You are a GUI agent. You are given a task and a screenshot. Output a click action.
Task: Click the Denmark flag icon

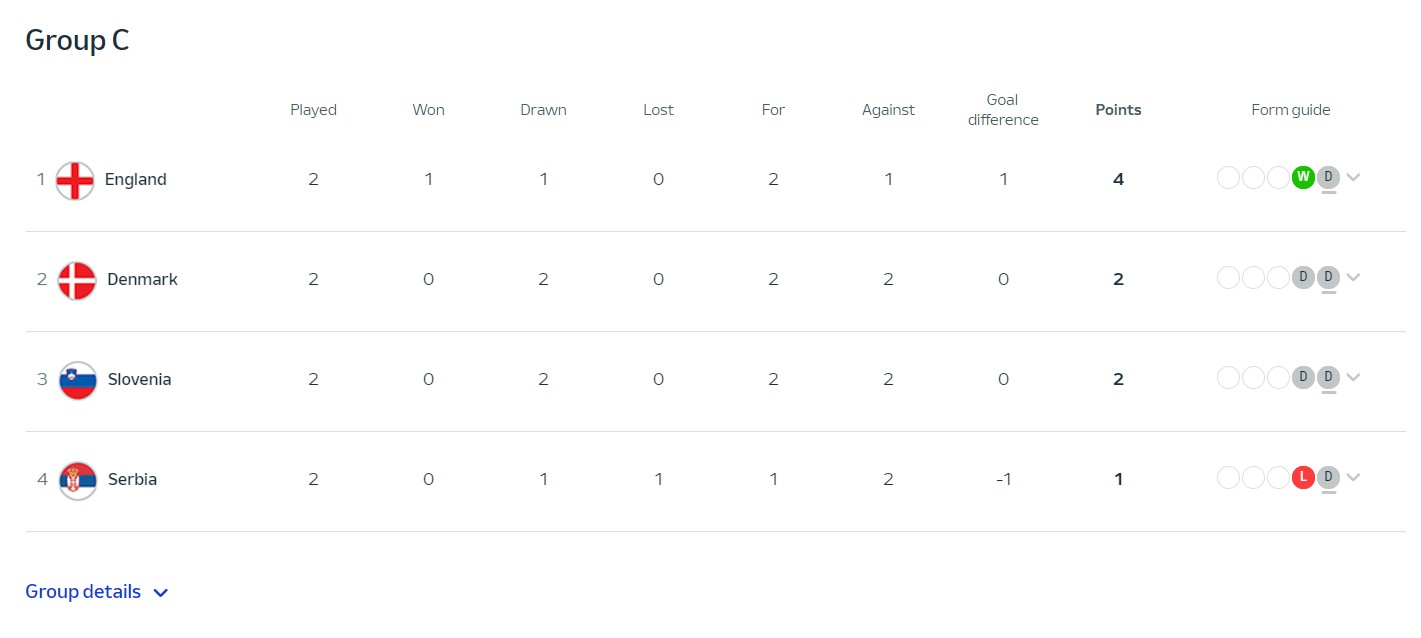tap(77, 280)
